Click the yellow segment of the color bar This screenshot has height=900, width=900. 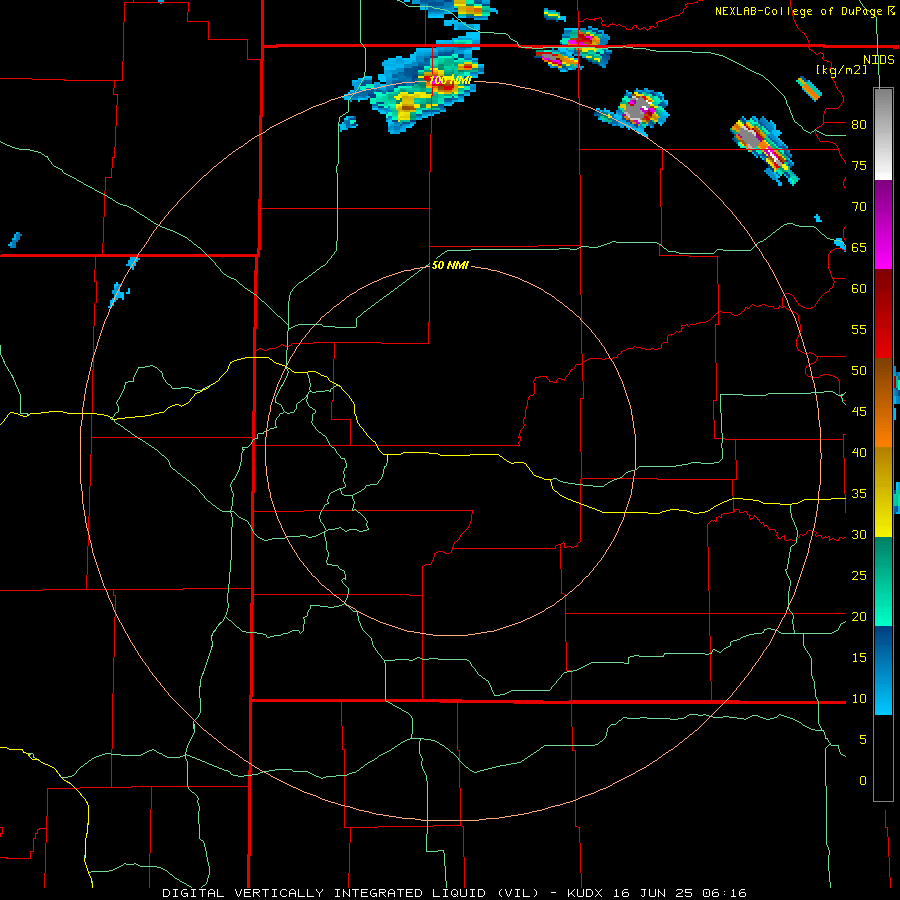point(883,491)
